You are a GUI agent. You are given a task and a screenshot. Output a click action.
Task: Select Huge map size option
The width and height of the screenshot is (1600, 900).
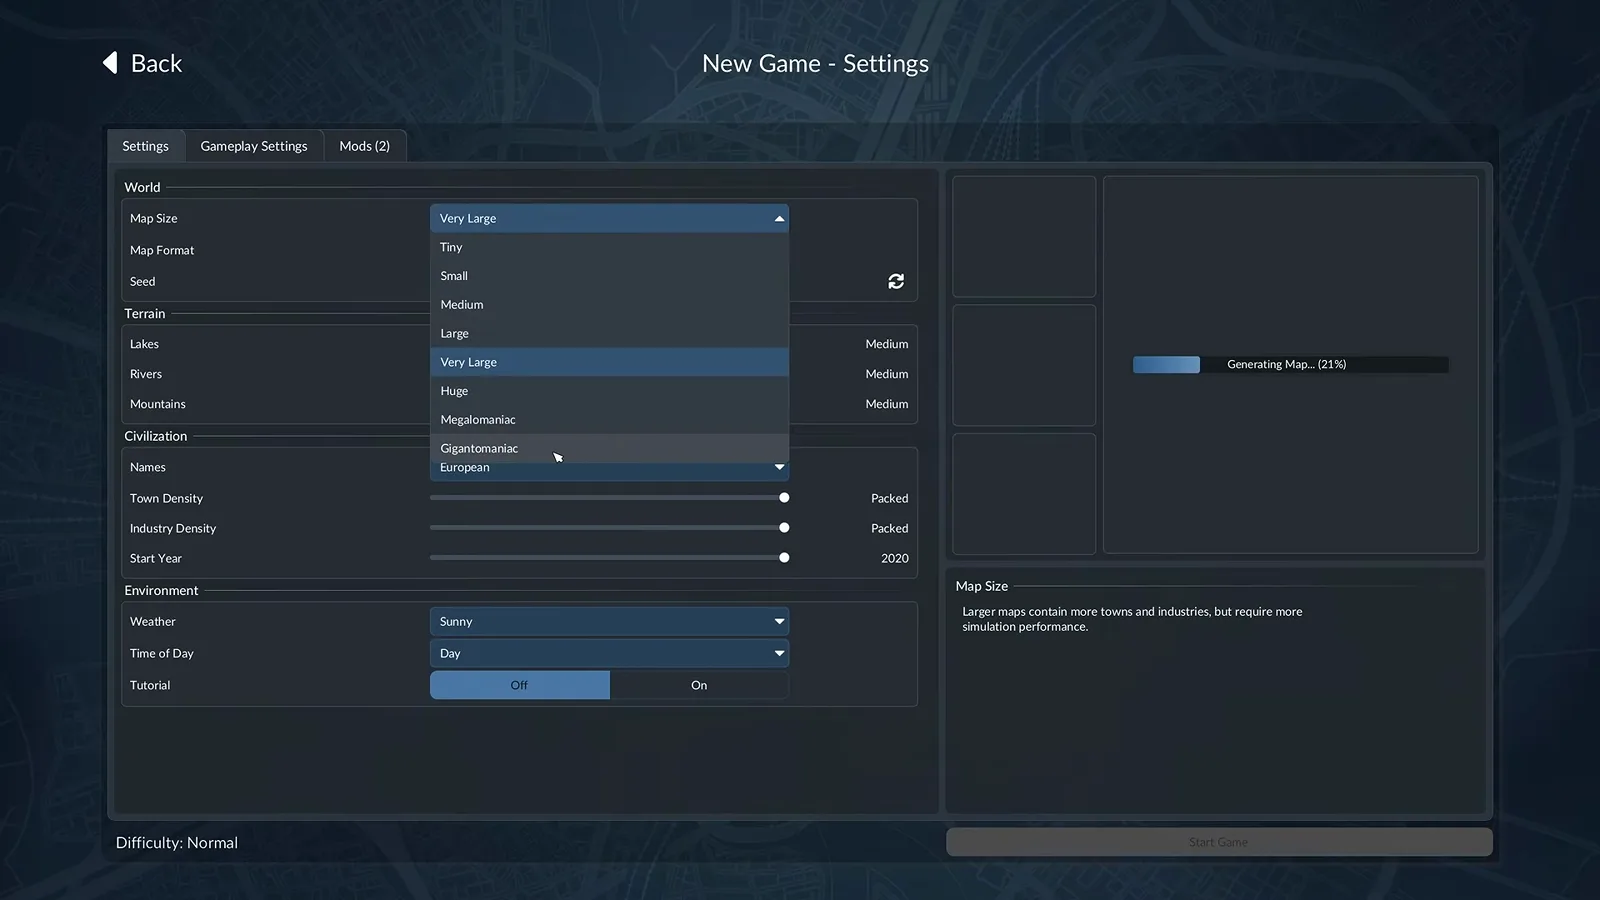tap(609, 391)
